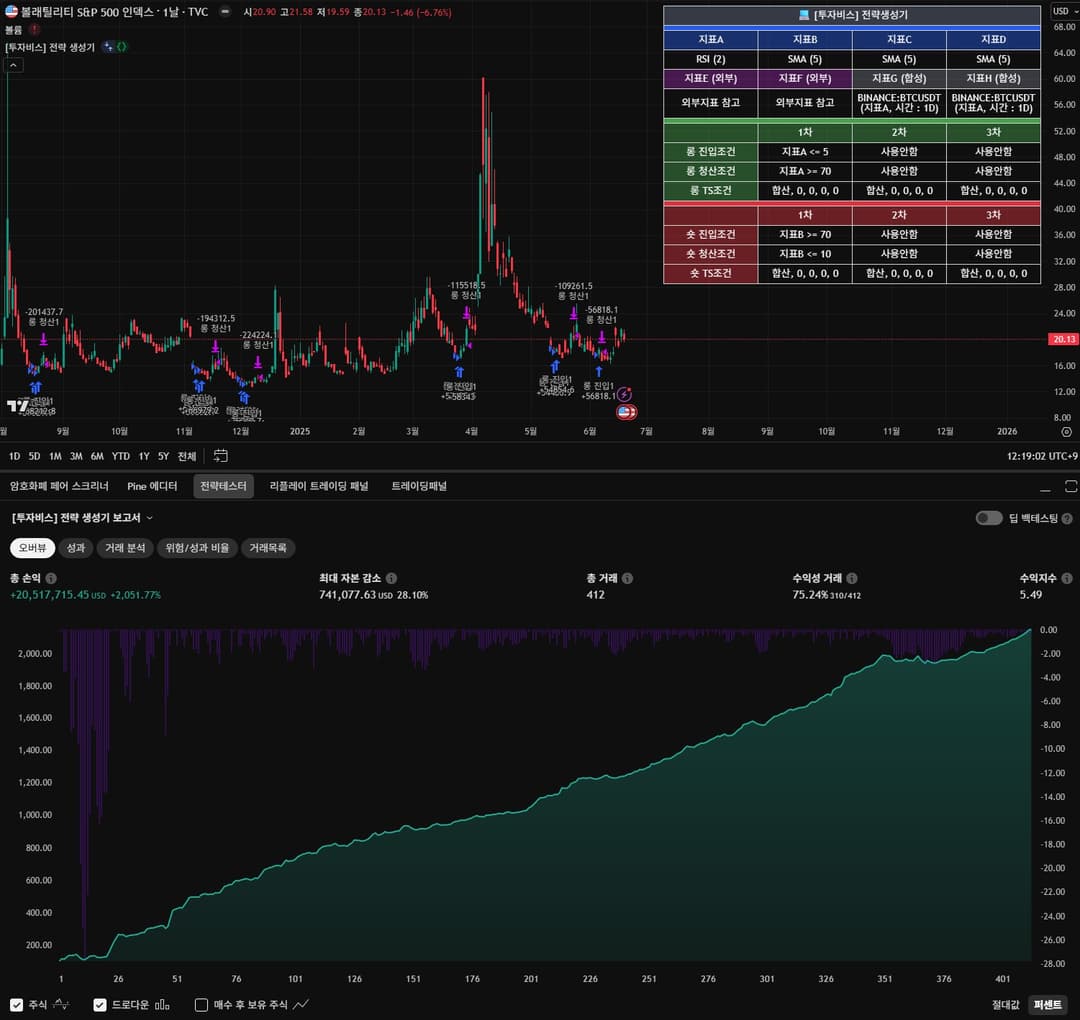Uncheck the 주식 checkbox
The width and height of the screenshot is (1080, 1020).
coord(17,1006)
